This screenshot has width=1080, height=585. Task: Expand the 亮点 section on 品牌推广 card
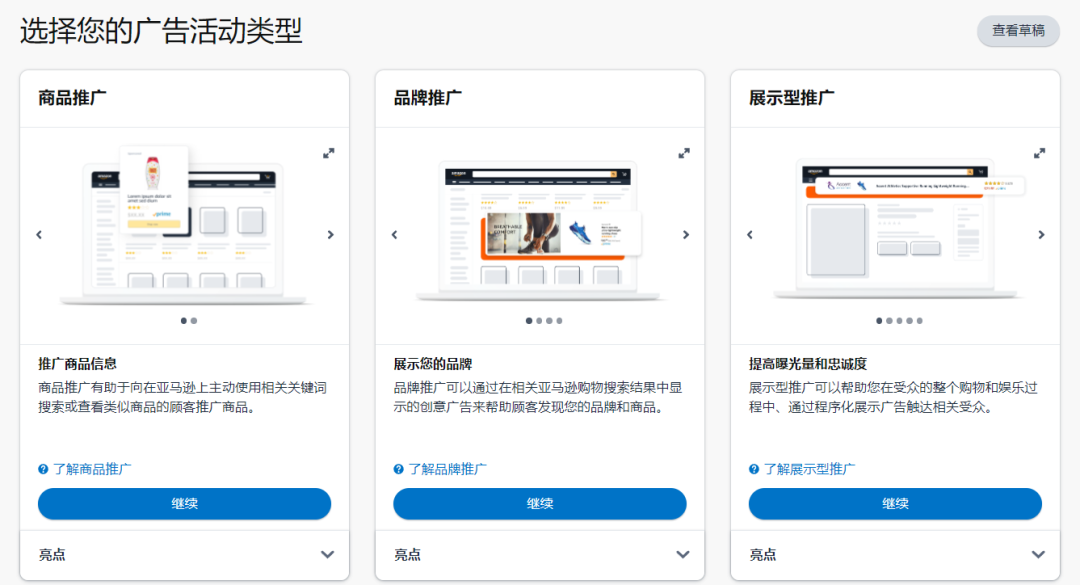[x=684, y=553]
